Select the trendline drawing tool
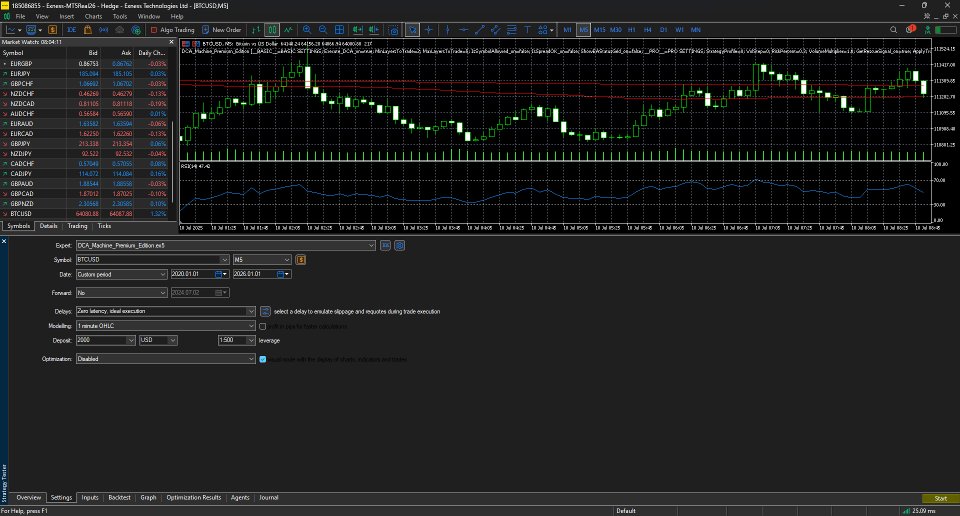 coord(479,29)
